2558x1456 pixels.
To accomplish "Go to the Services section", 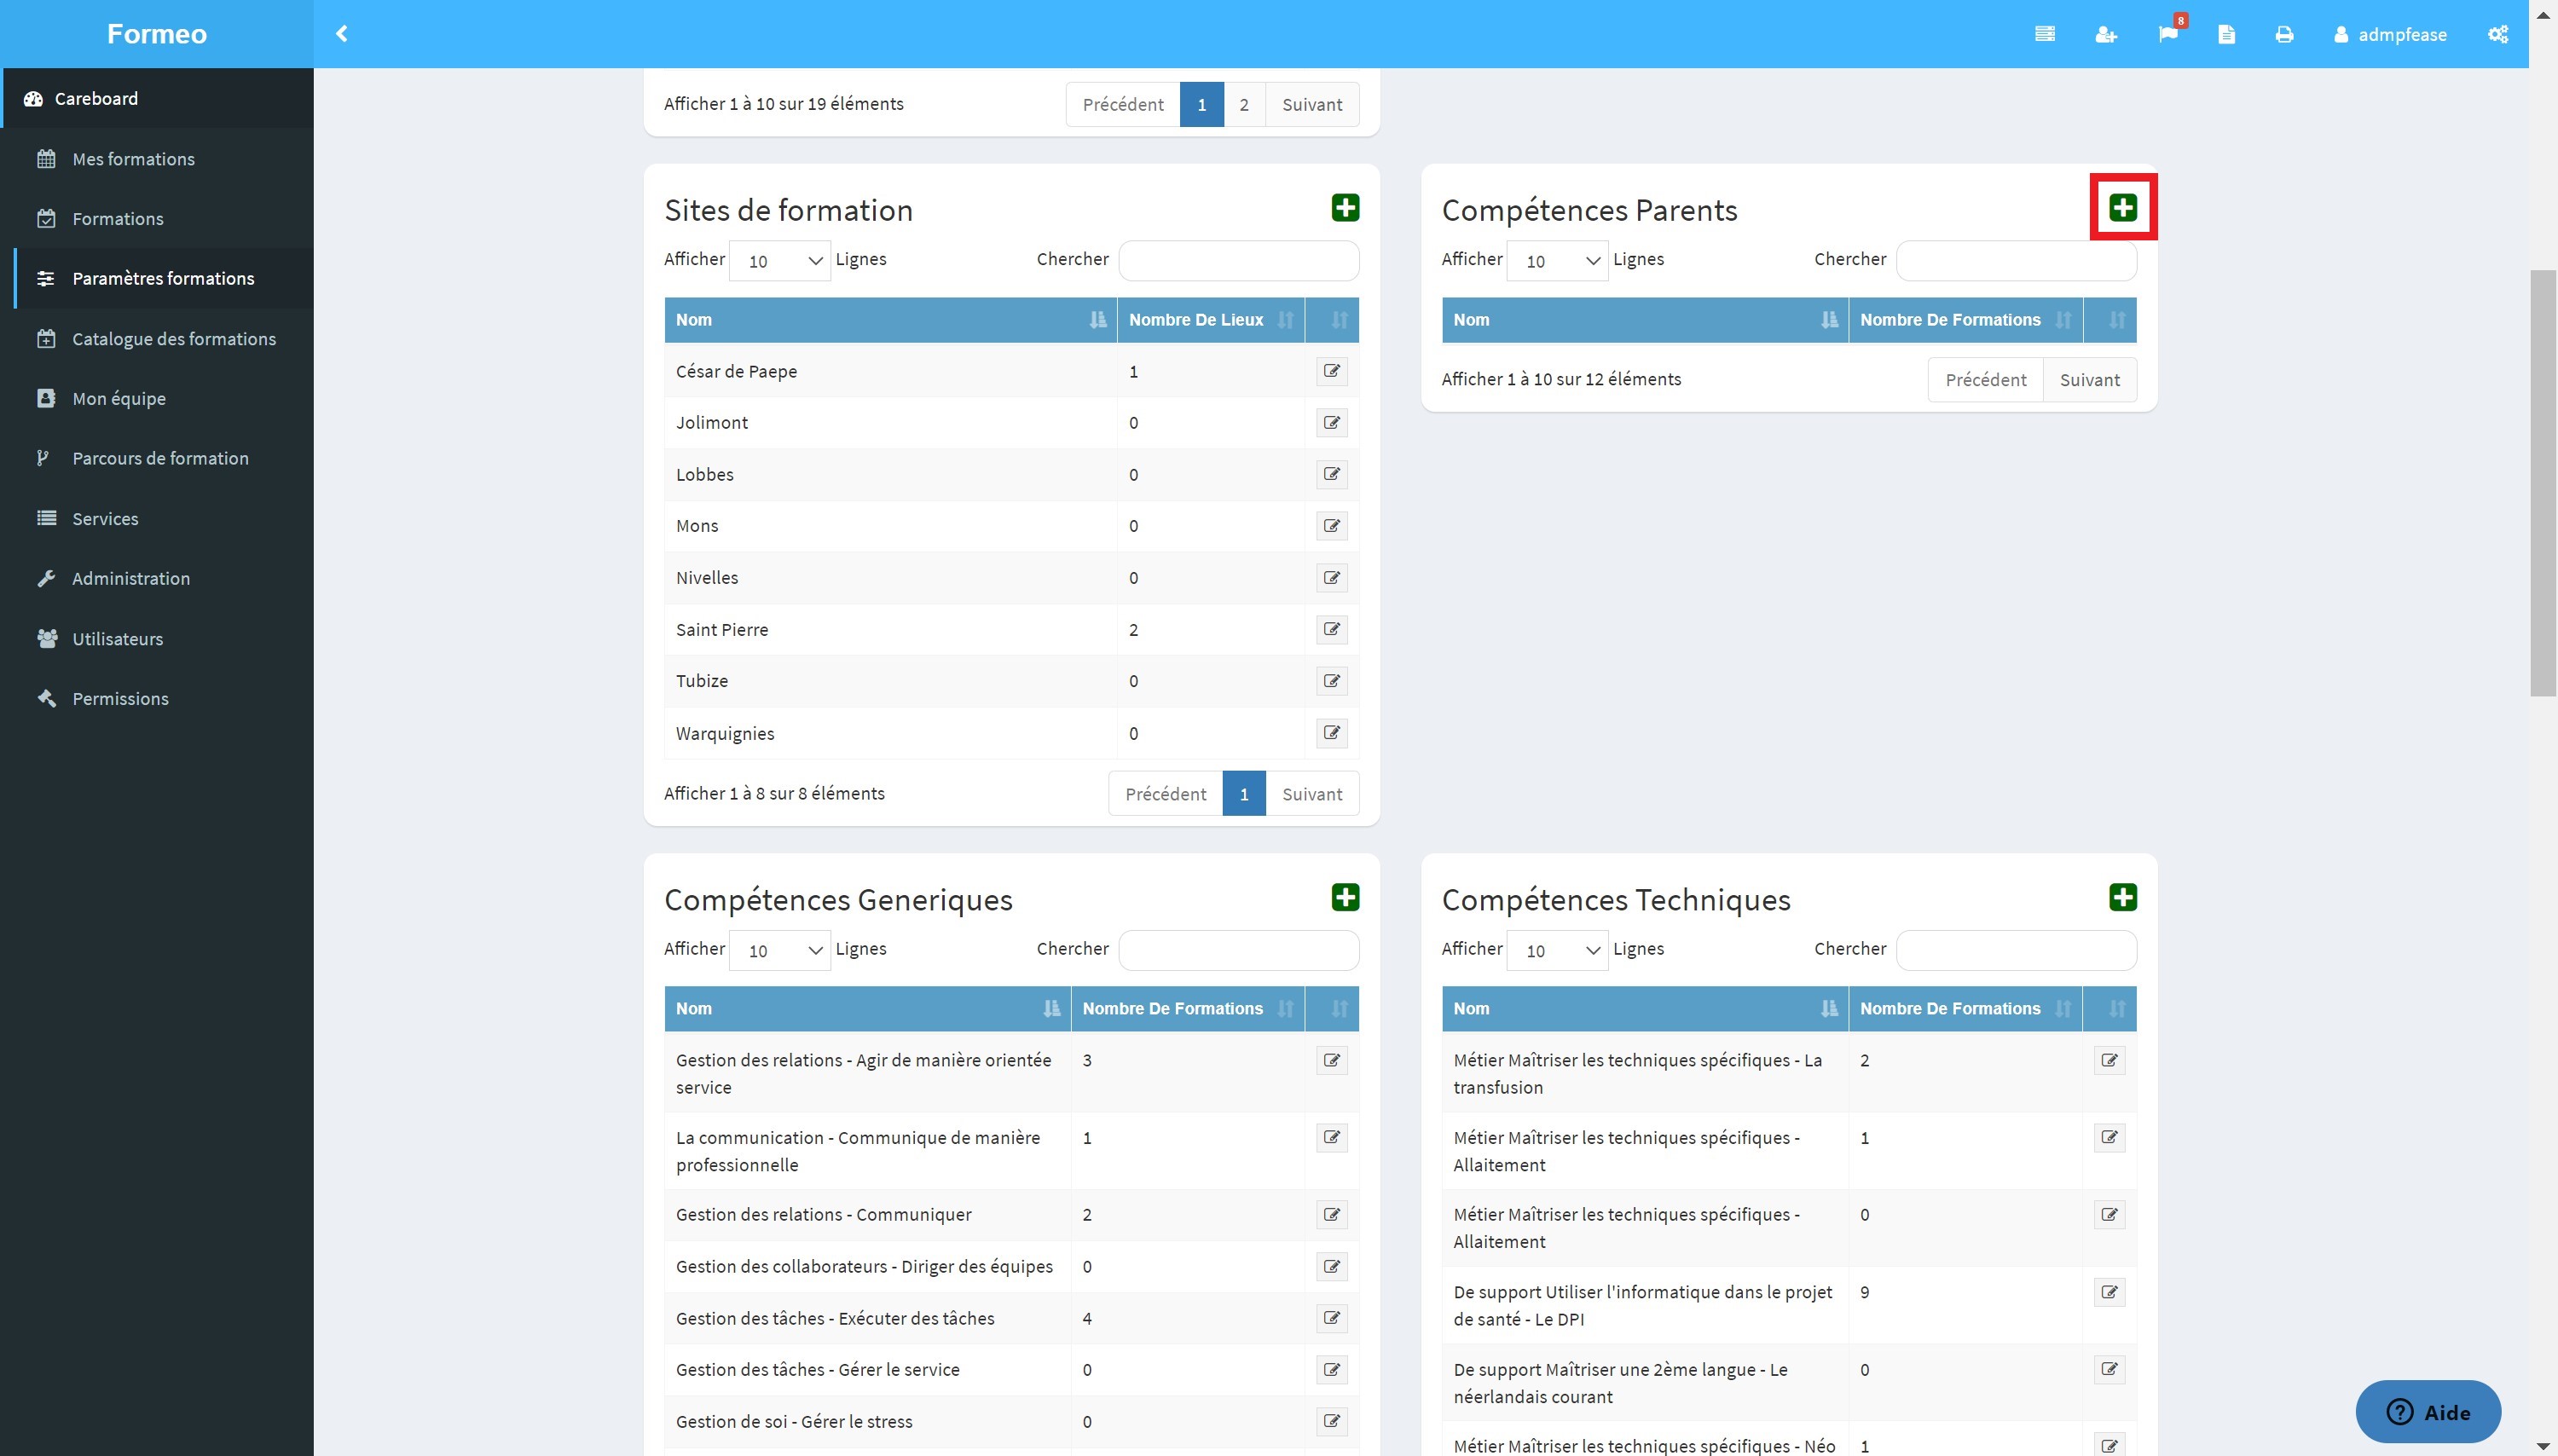I will 158,518.
